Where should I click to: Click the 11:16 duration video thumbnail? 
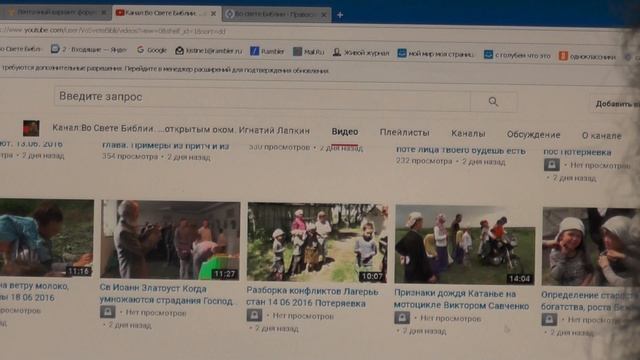pos(47,238)
